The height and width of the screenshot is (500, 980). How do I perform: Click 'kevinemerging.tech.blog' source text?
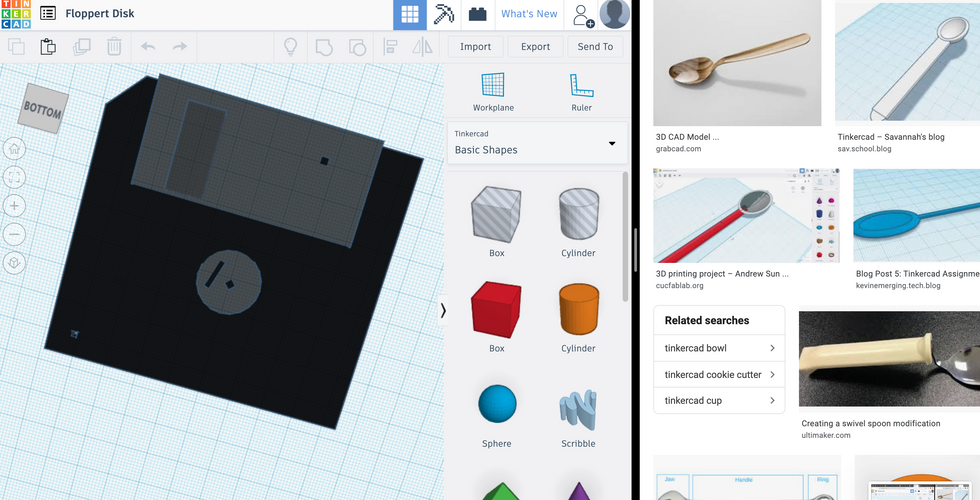pyautogui.click(x=898, y=286)
